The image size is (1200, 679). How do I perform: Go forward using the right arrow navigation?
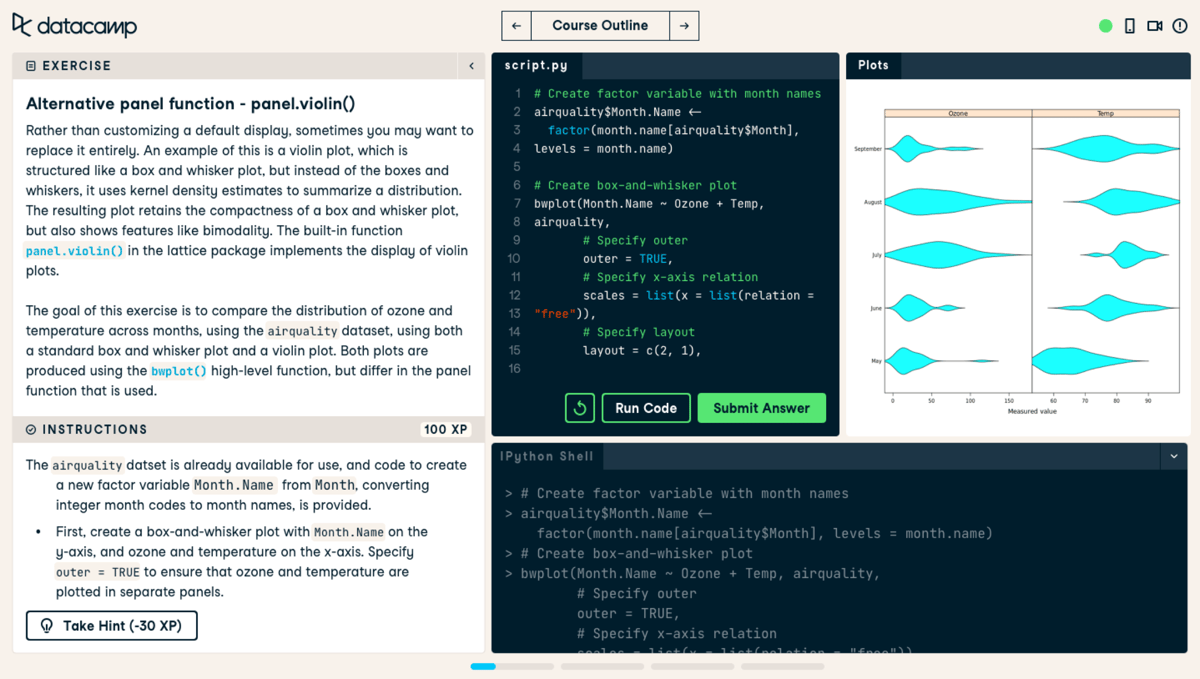(684, 25)
